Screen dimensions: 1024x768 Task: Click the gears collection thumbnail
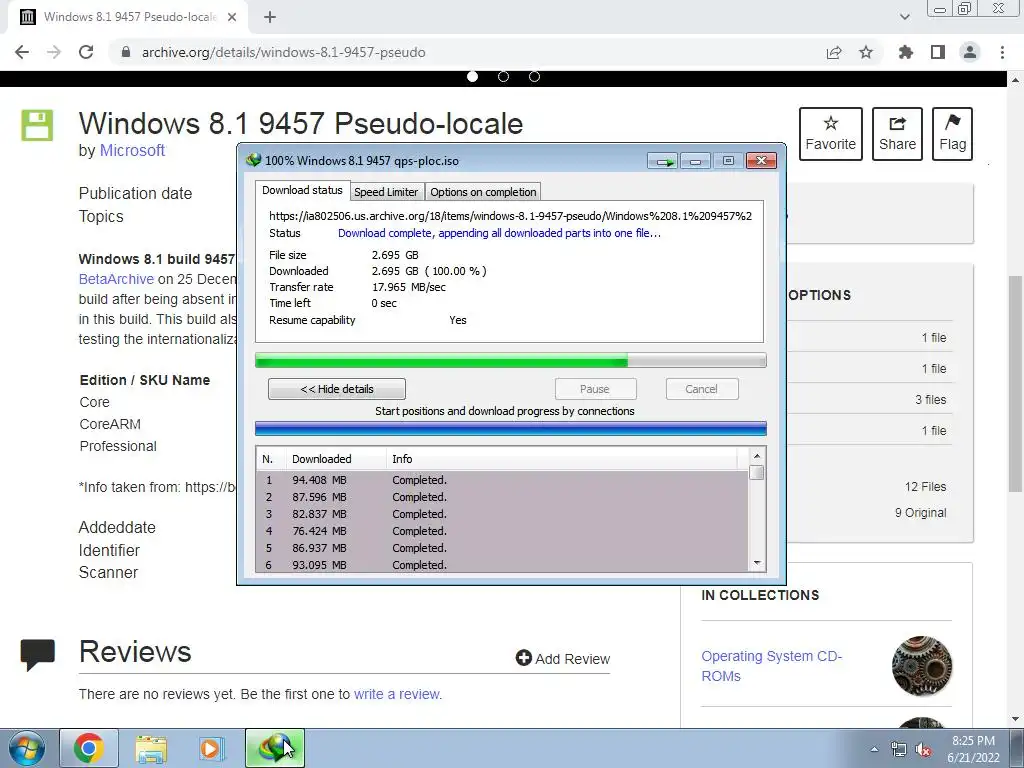[921, 666]
